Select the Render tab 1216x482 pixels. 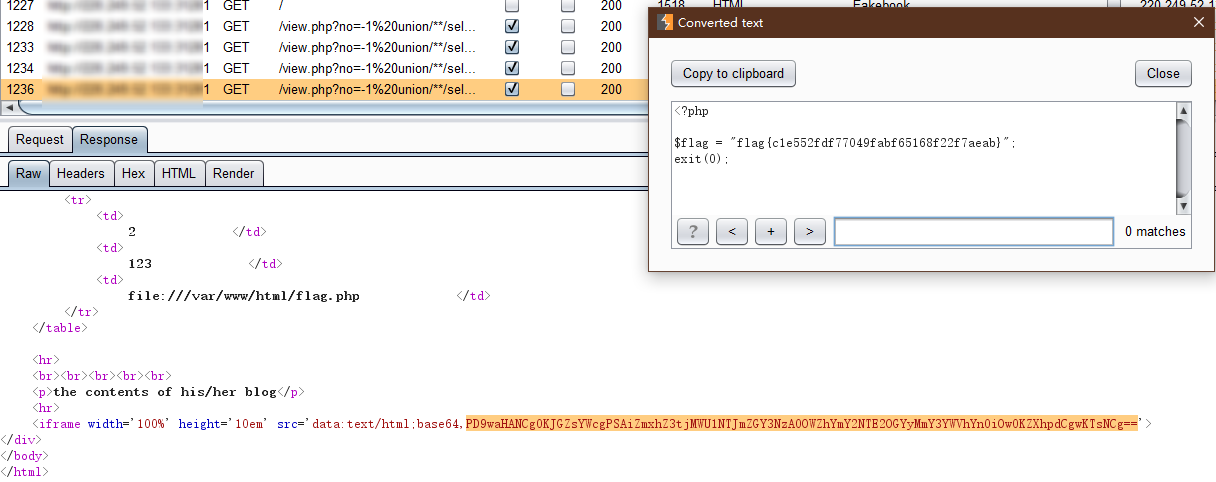(x=234, y=174)
